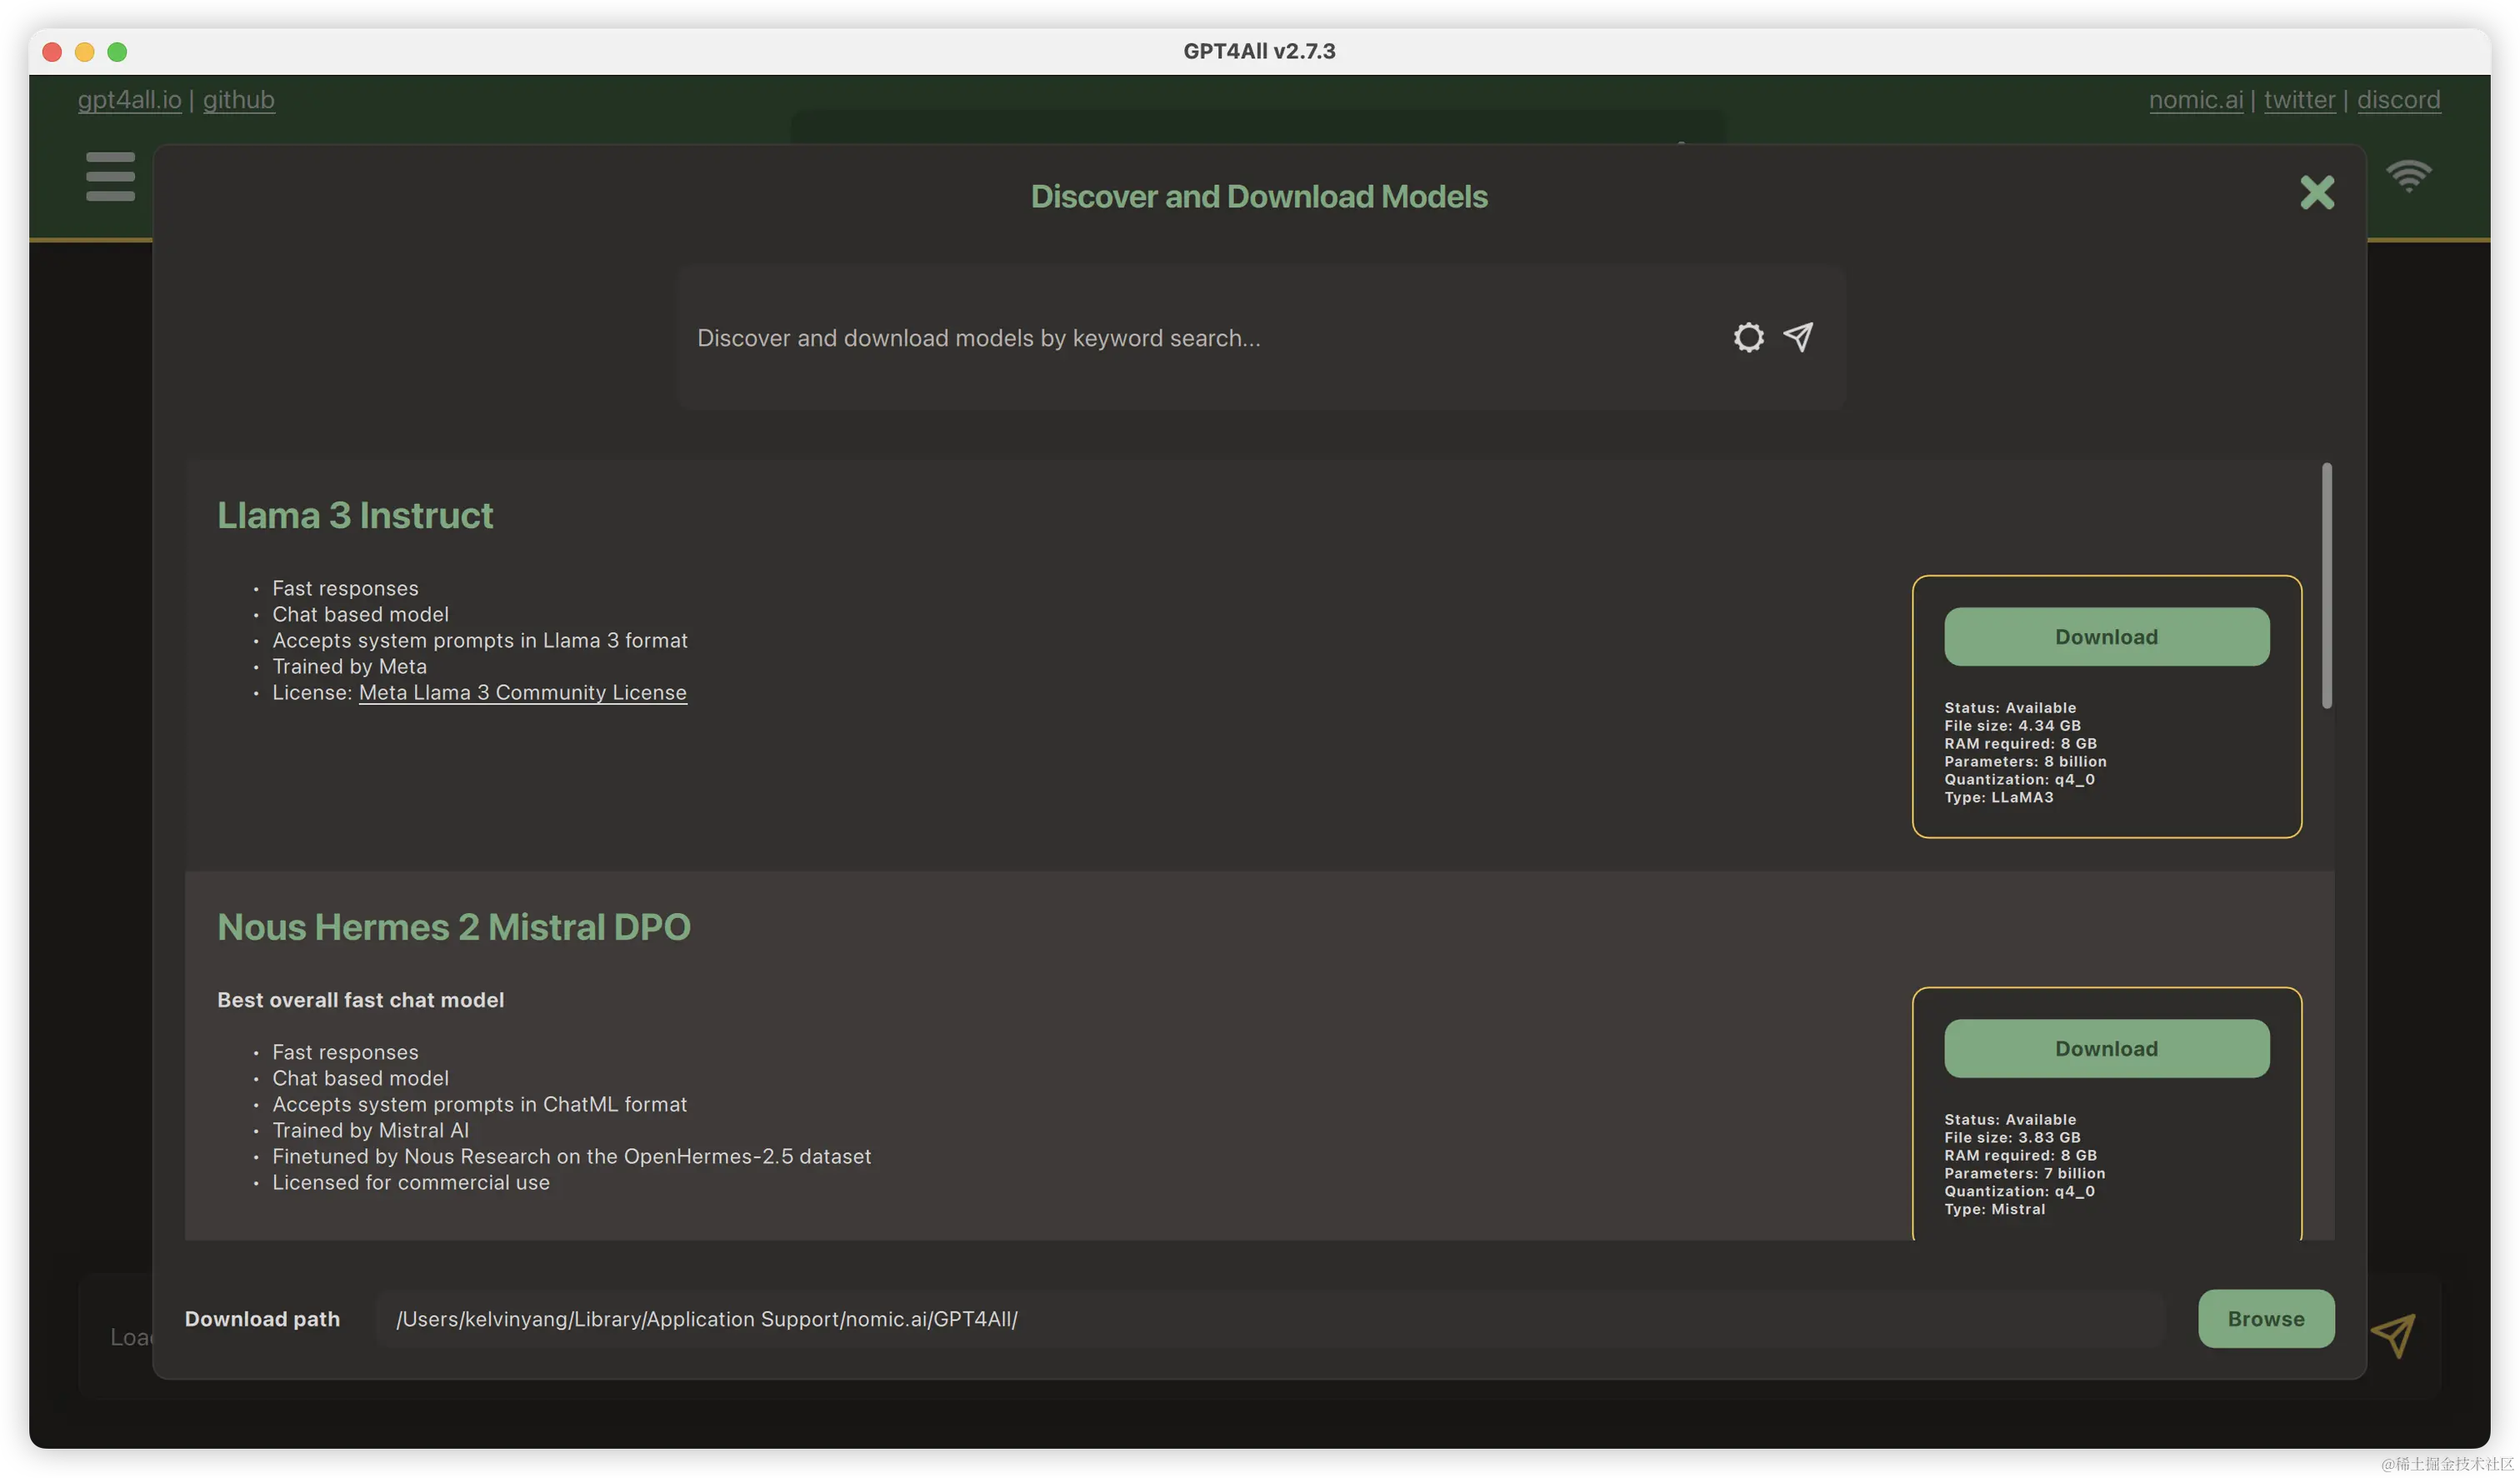2520x1478 pixels.
Task: Visit the gpt4all.io link
Action: [x=130, y=100]
